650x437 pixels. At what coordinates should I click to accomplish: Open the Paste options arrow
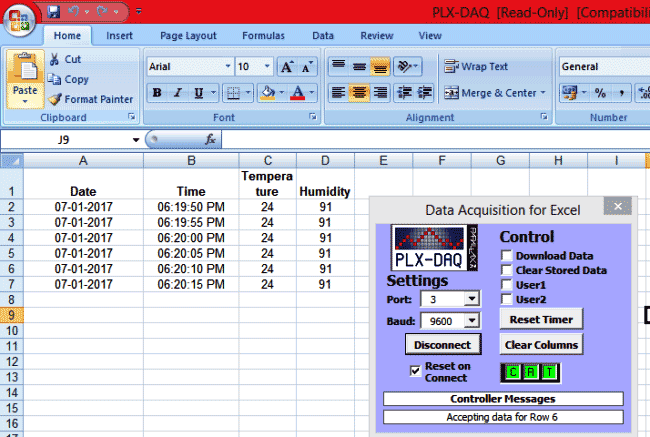pos(25,102)
